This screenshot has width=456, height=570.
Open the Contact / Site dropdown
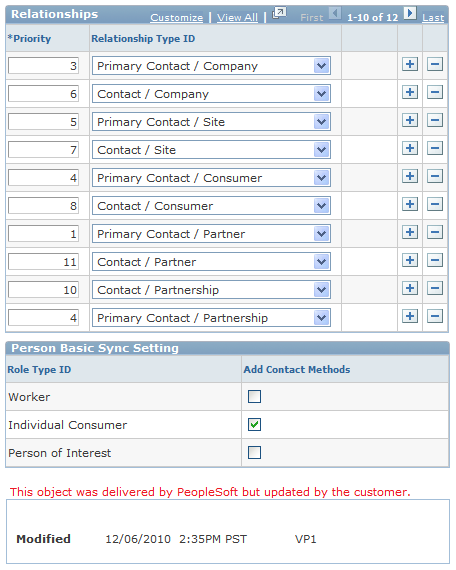coord(211,150)
